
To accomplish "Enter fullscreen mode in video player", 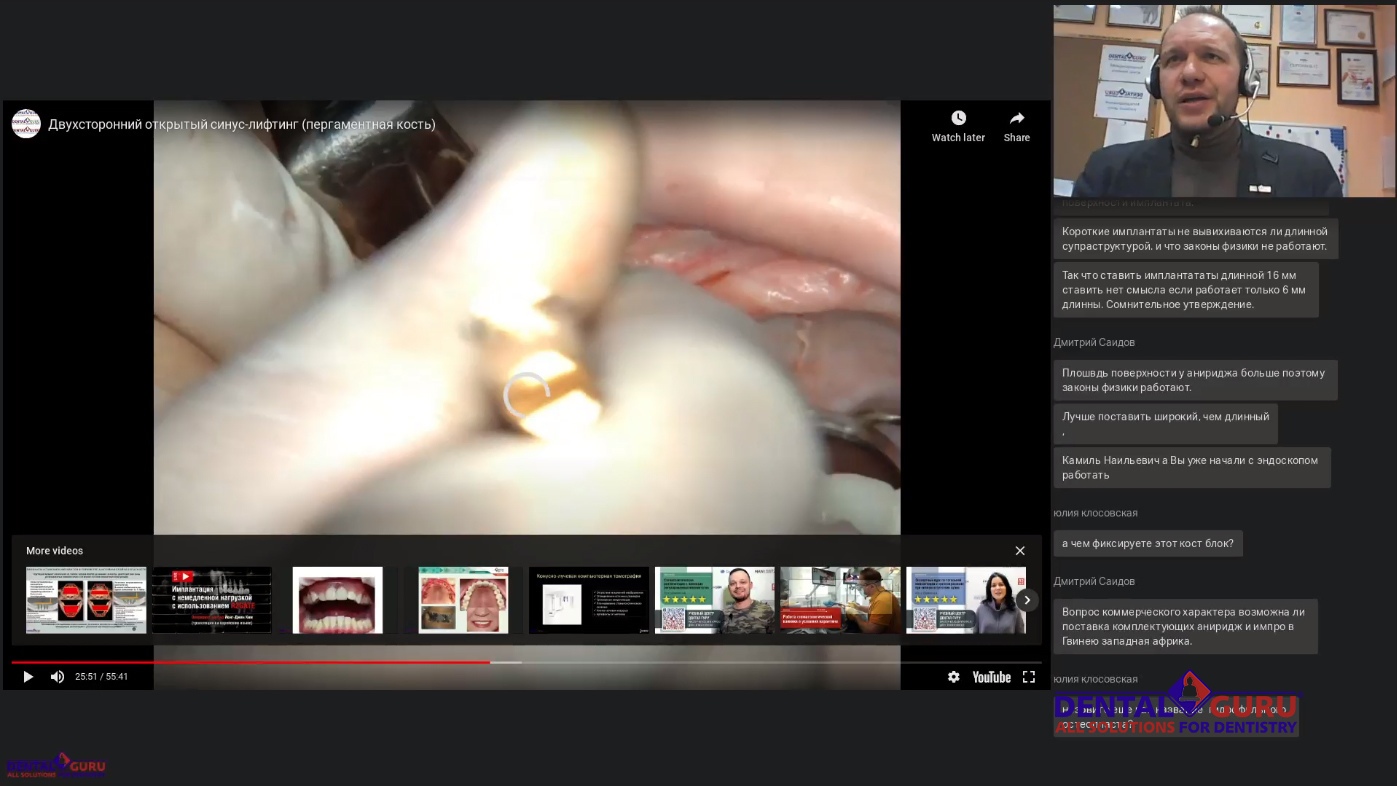I will tap(1028, 677).
